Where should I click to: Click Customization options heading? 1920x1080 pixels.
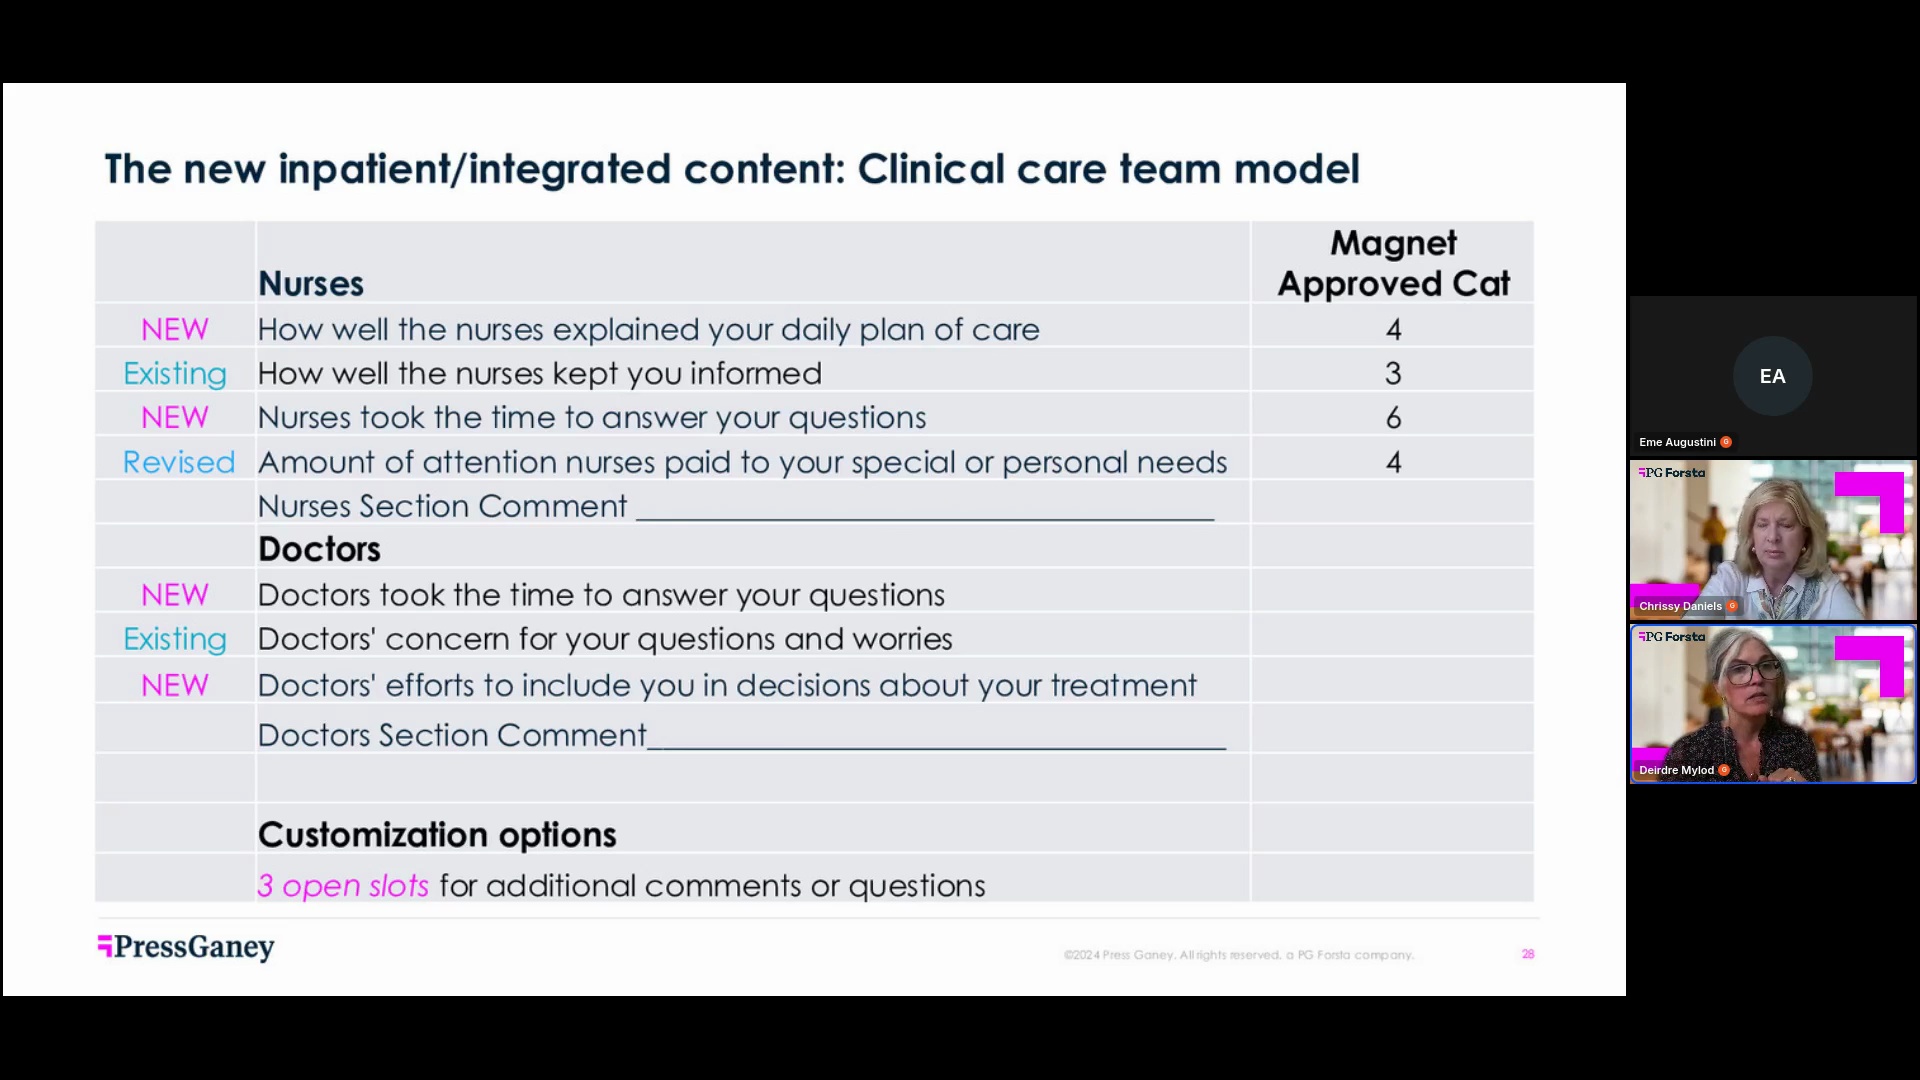[437, 835]
